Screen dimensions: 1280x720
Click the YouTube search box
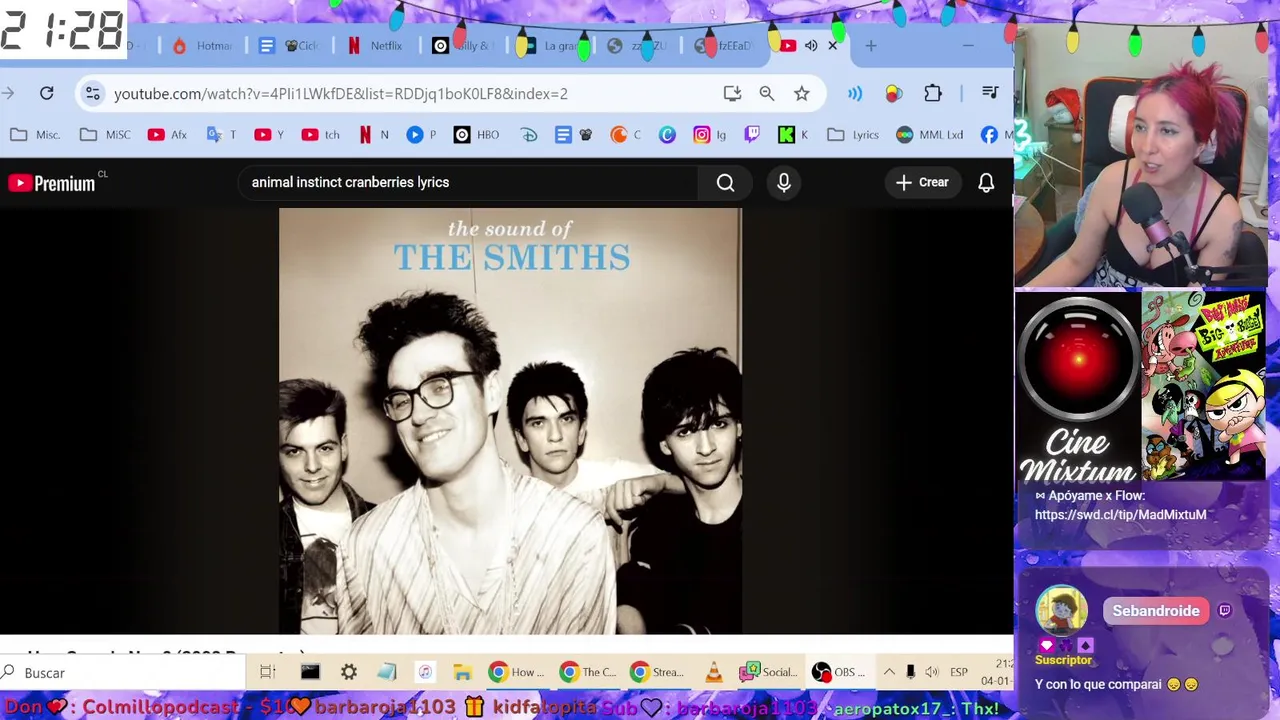pos(470,182)
